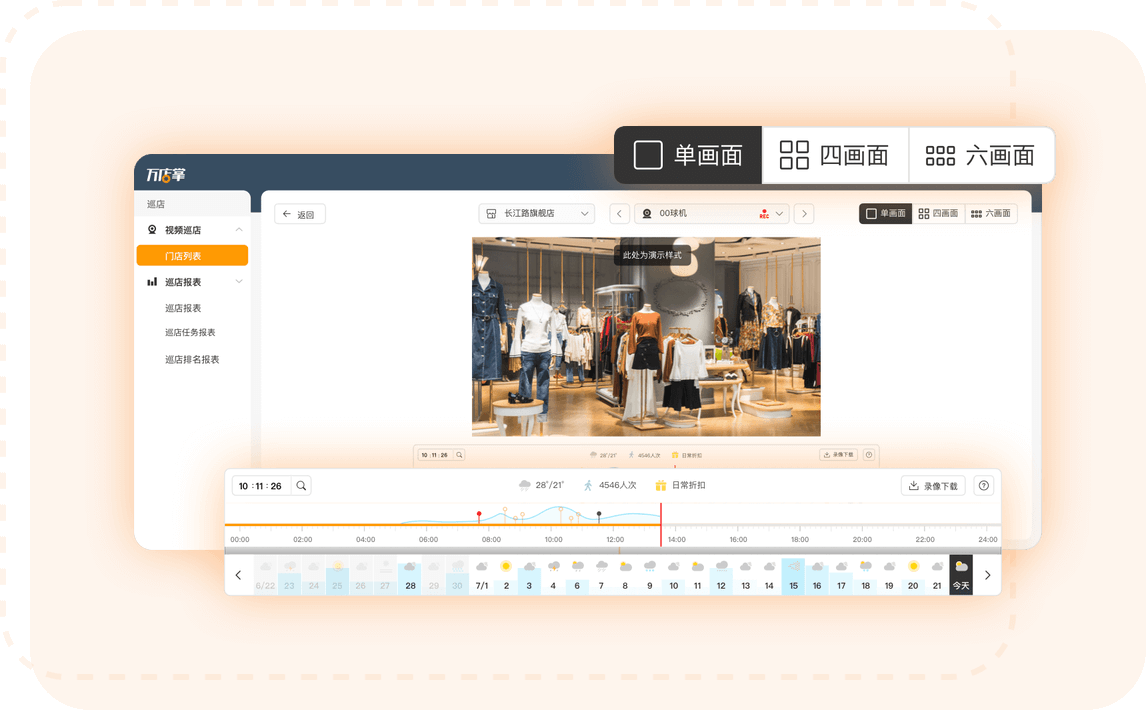Open 巡店任务报表 in the sidebar
Image resolution: width=1146 pixels, height=710 pixels.
coord(190,333)
